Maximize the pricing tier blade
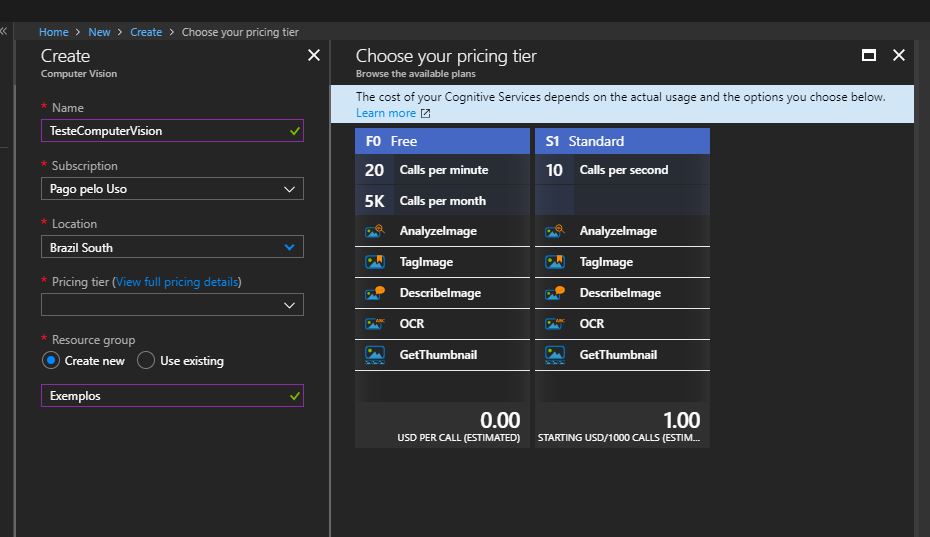The width and height of the screenshot is (930, 537). pos(869,56)
